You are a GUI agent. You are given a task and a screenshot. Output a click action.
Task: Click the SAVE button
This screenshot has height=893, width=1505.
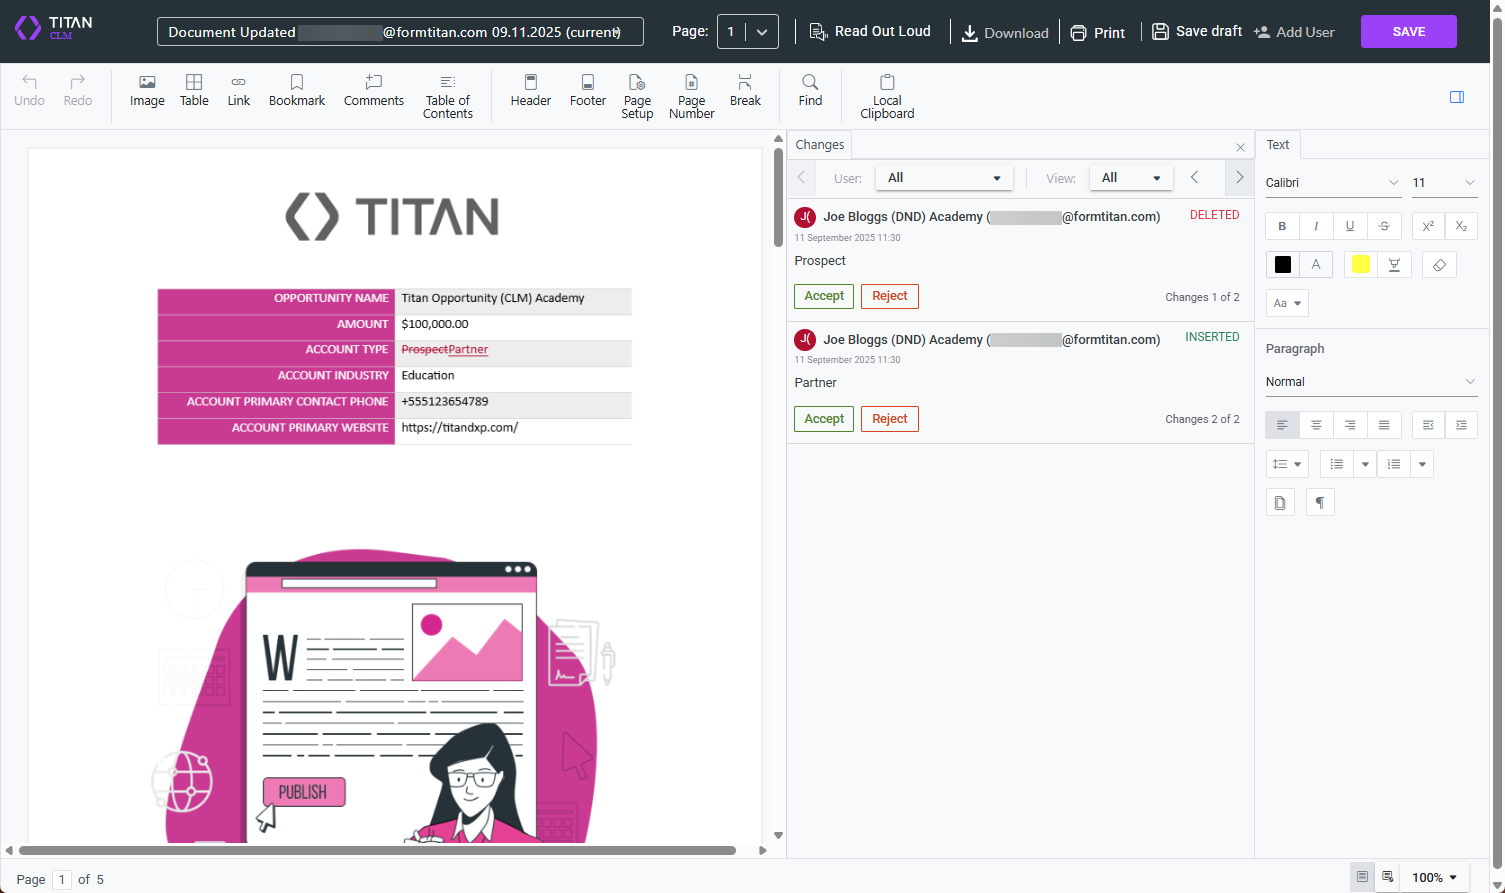pos(1408,31)
